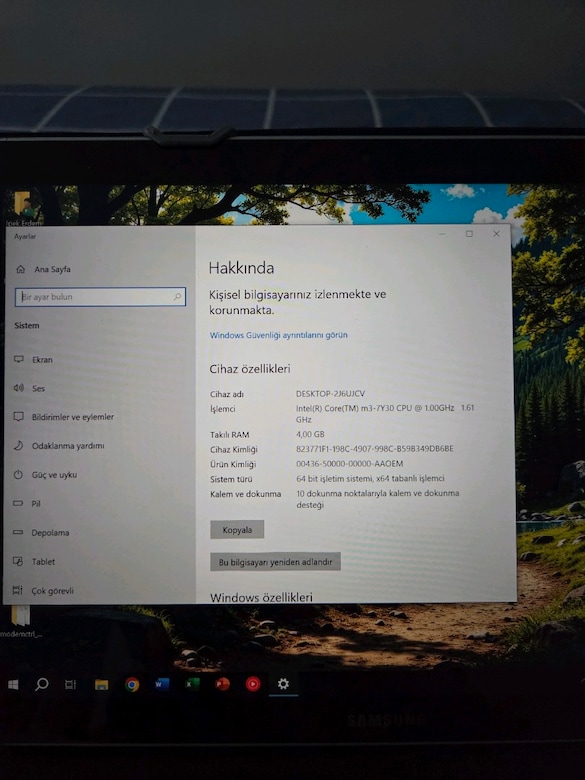Select the modemctrl desktop folder icon
The width and height of the screenshot is (585, 780).
21,620
